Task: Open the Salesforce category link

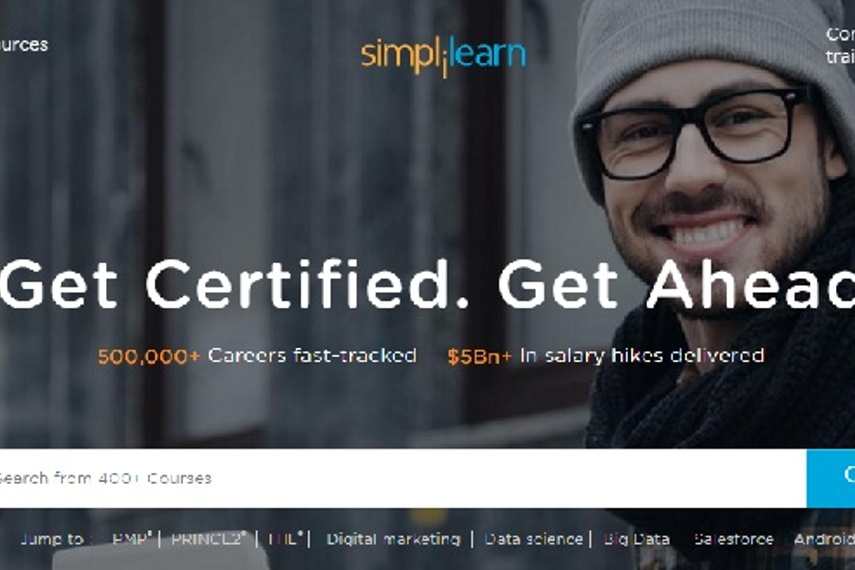Action: [x=733, y=539]
